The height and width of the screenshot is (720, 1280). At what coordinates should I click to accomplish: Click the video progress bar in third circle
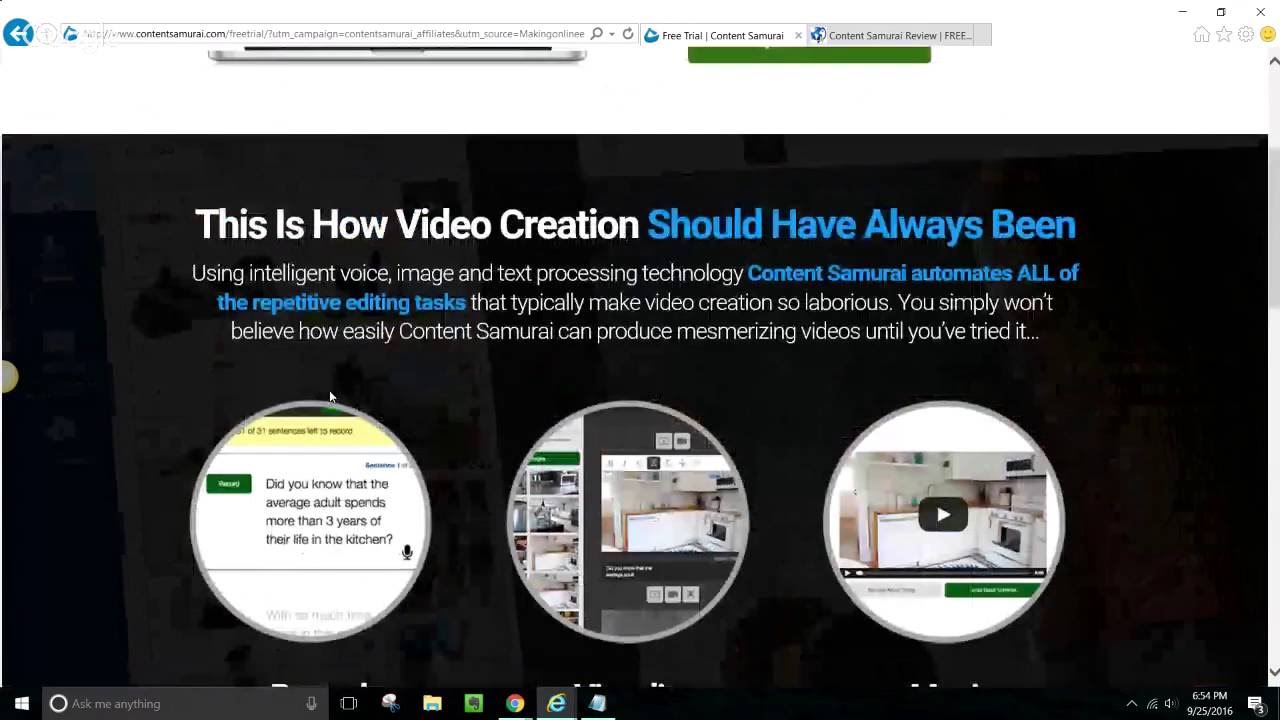943,573
